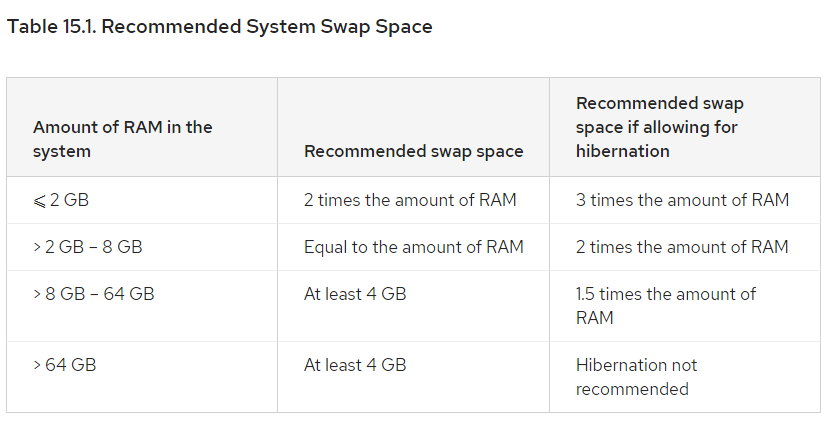The height and width of the screenshot is (424, 831).
Task: Click the '> 64 GB' RAM cell
Action: pos(64,365)
